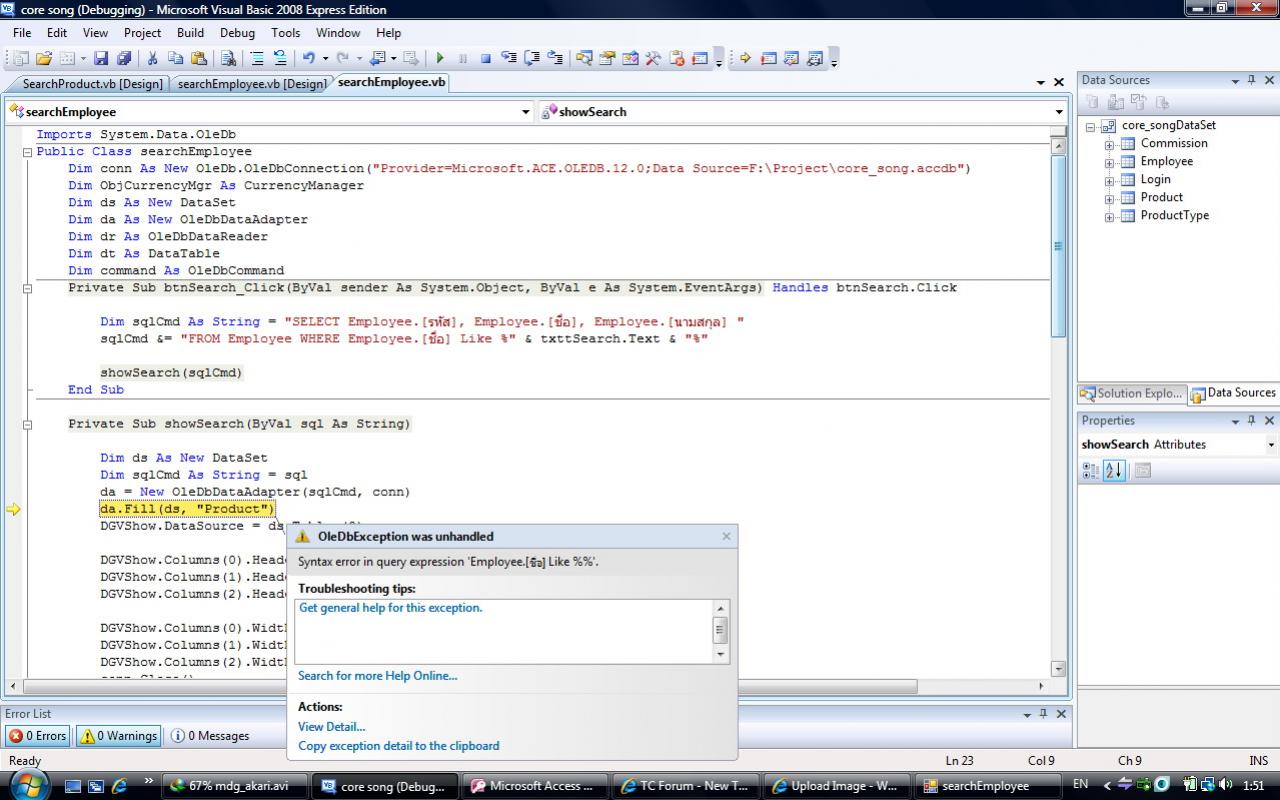Switch to SearchProduct.vb [Design] tab
Screen dimensions: 1280x800
92,84
